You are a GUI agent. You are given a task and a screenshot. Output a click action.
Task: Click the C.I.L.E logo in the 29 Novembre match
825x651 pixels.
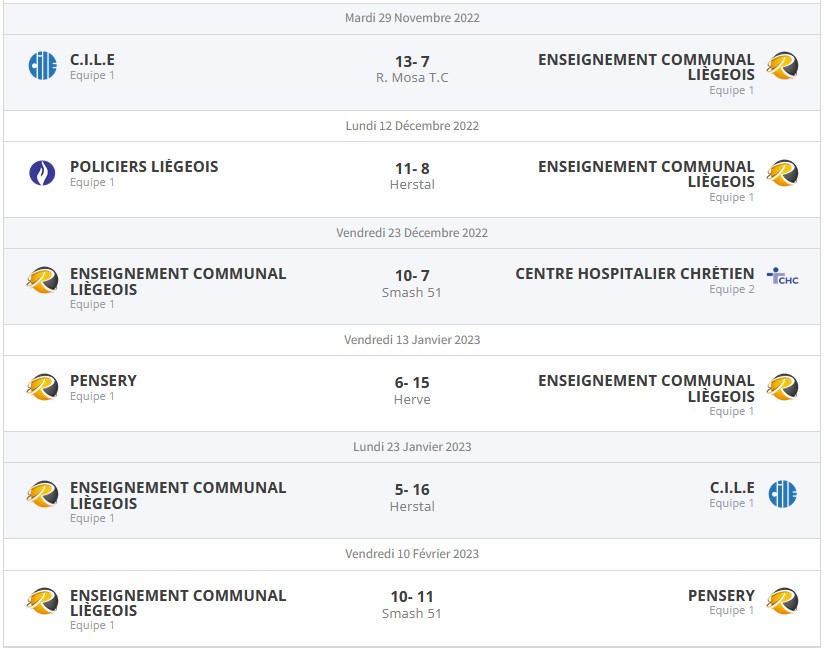(43, 66)
